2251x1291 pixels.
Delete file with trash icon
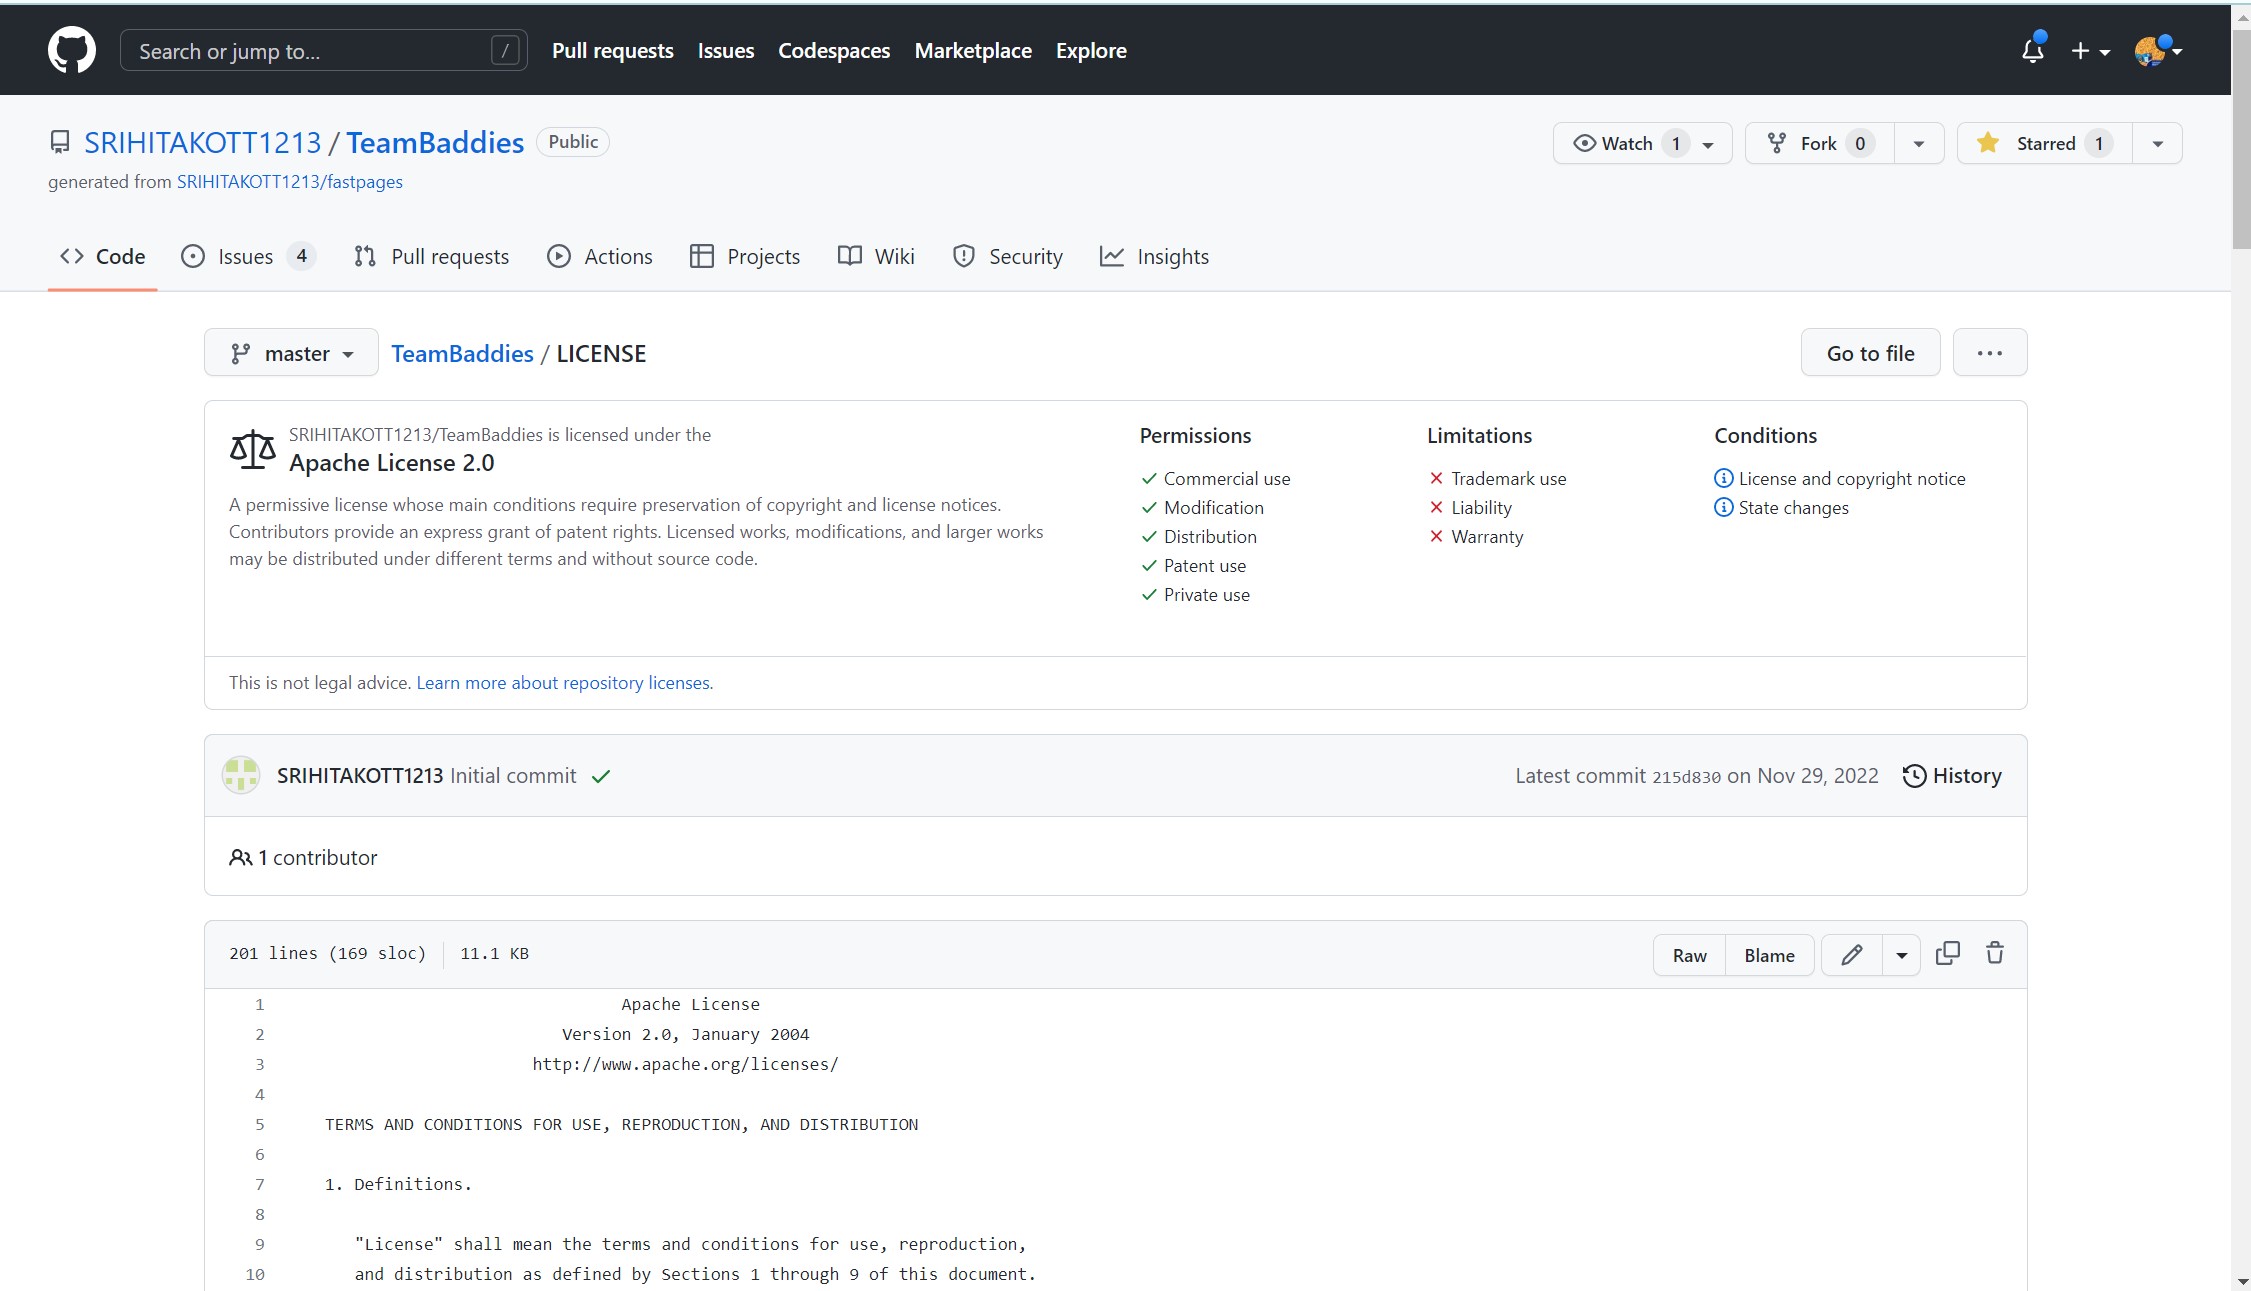click(1994, 953)
